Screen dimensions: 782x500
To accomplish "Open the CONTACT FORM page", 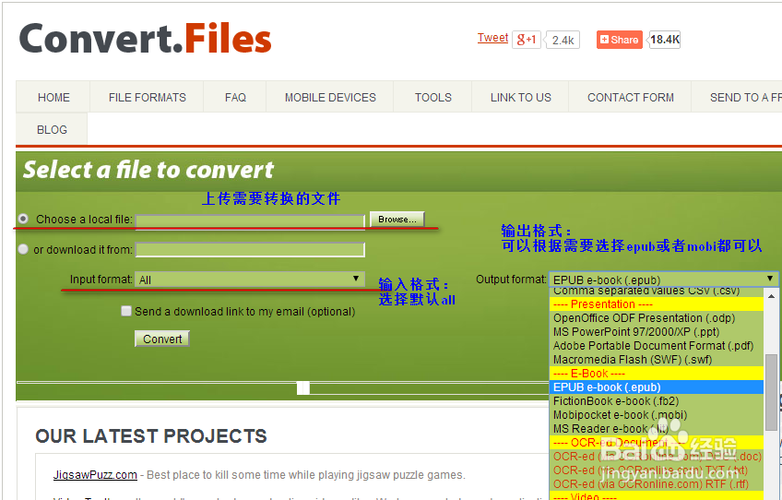I will (630, 97).
